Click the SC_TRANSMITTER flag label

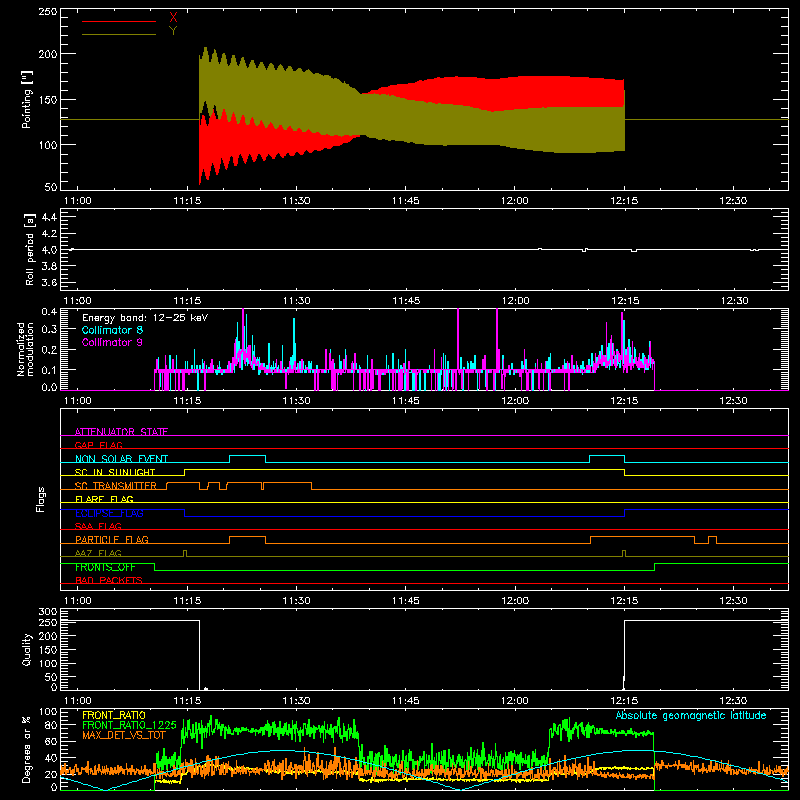116,486
